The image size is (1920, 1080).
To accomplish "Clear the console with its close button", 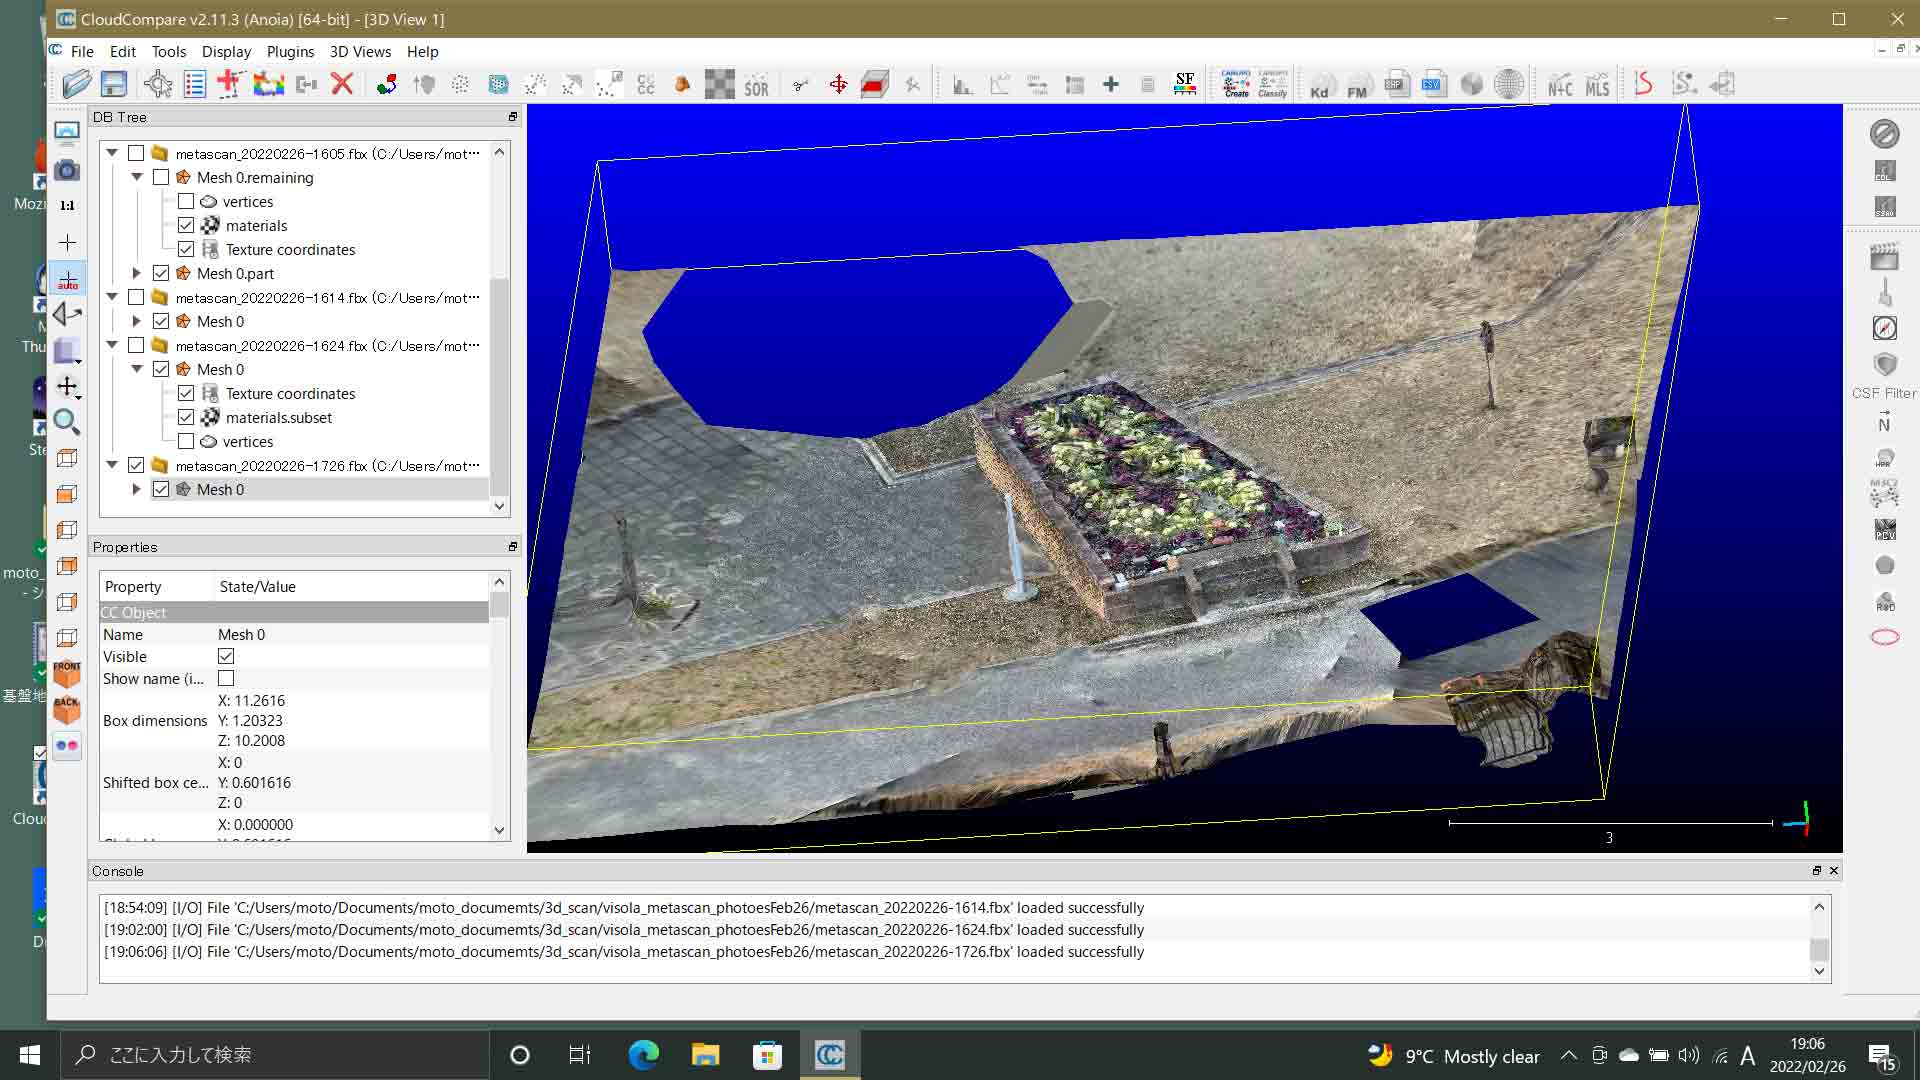I will 1834,871.
